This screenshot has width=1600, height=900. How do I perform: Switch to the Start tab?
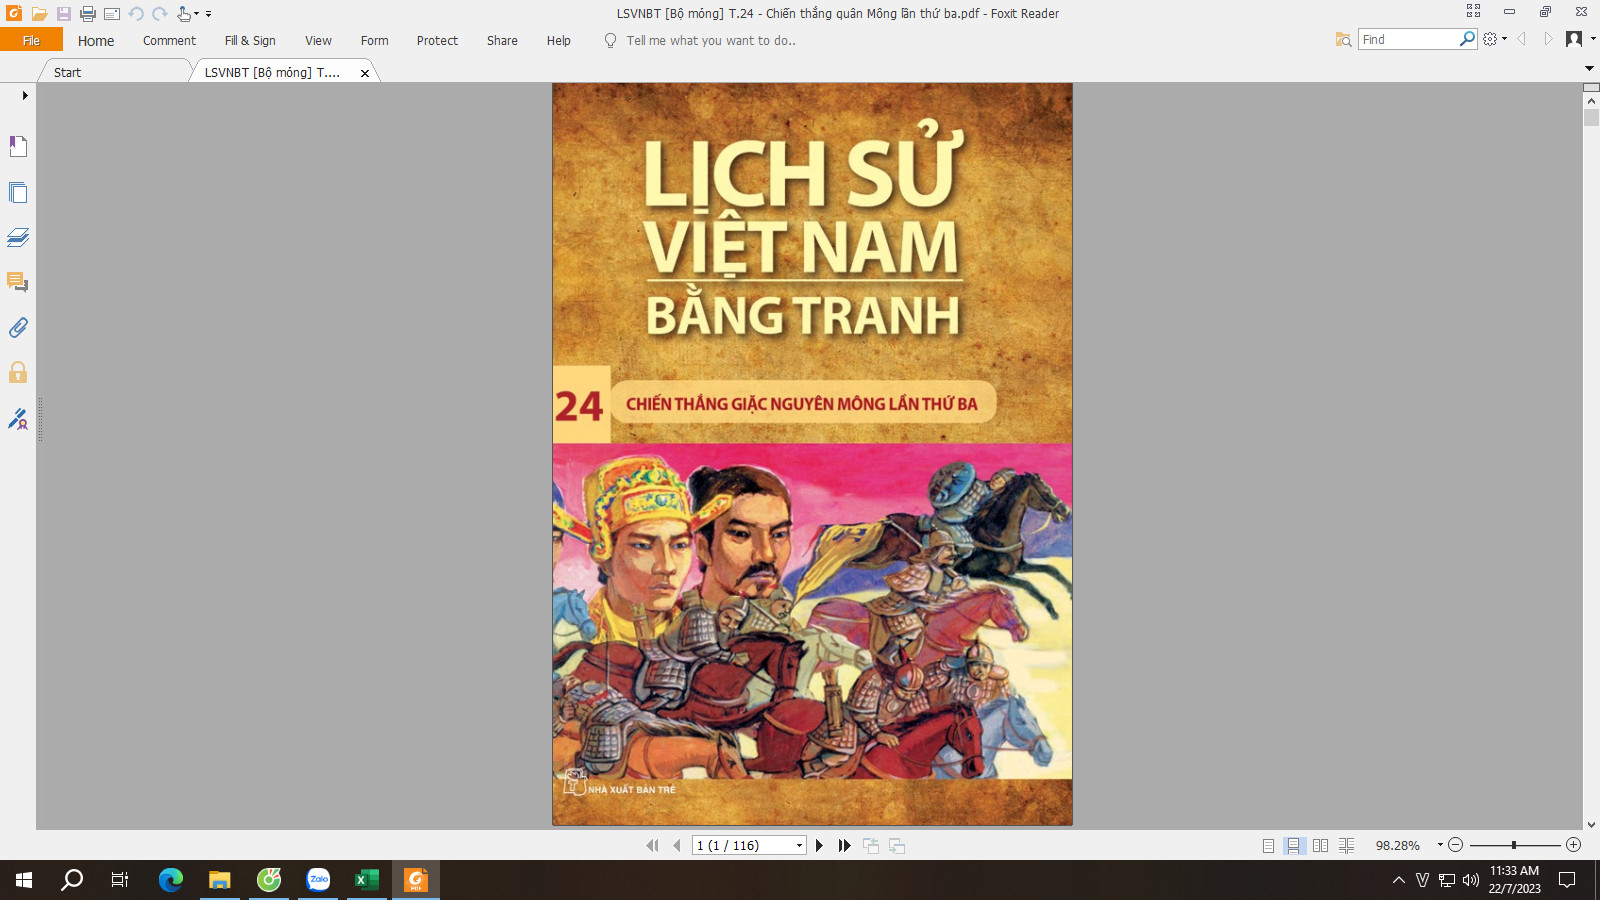pyautogui.click(x=67, y=72)
